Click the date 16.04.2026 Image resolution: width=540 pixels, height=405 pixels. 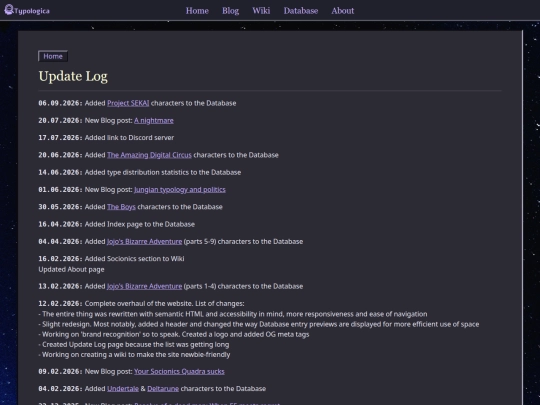(x=60, y=224)
